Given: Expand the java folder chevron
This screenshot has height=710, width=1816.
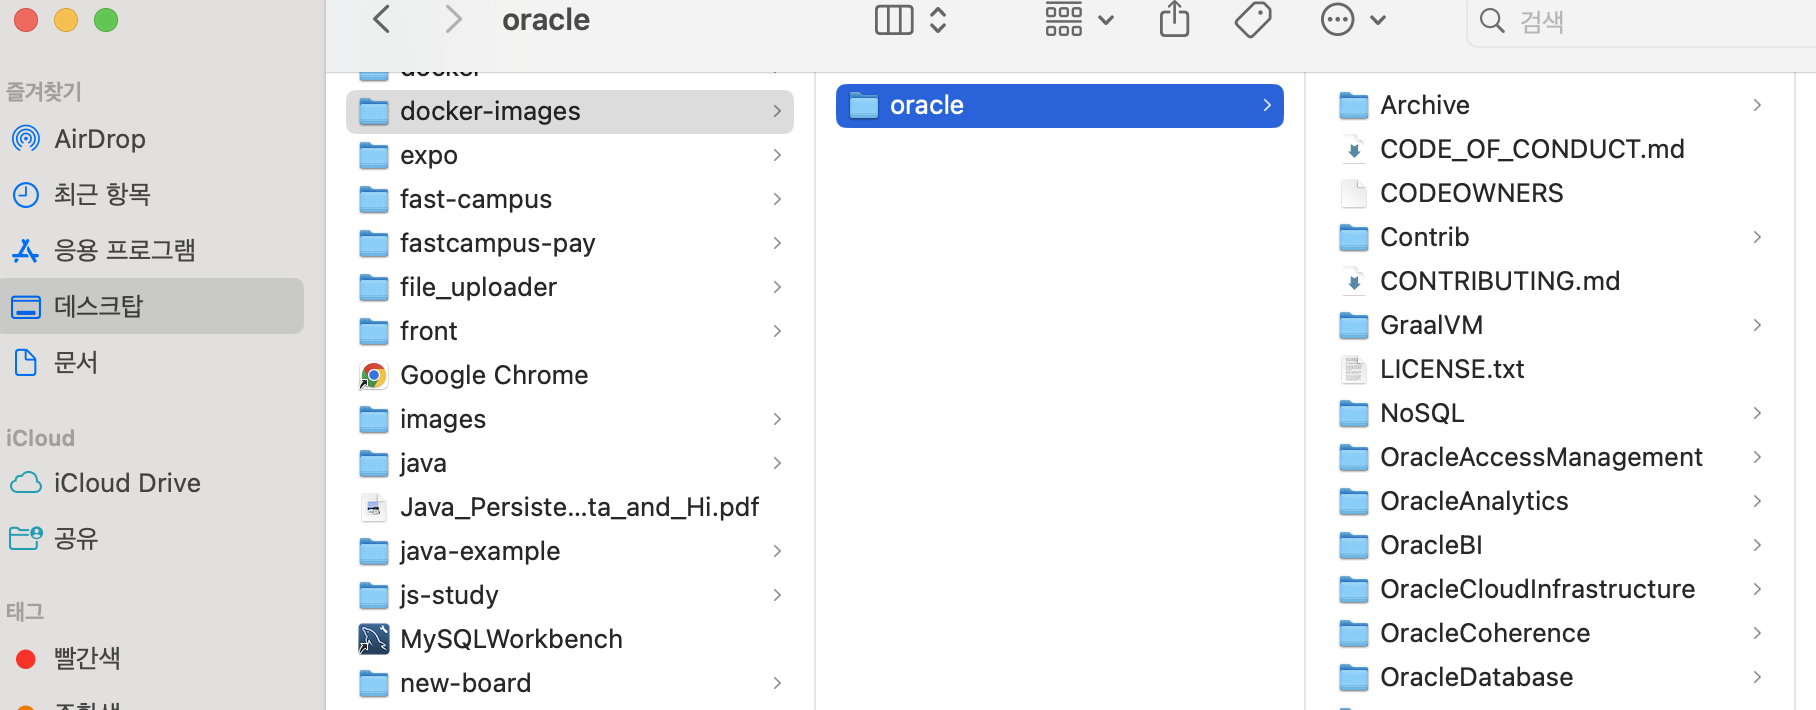Looking at the screenshot, I should point(777,463).
